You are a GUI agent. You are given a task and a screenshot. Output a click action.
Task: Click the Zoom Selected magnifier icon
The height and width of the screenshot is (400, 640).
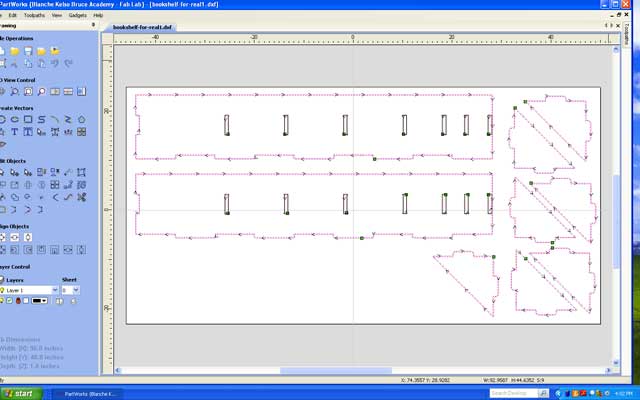[41, 91]
